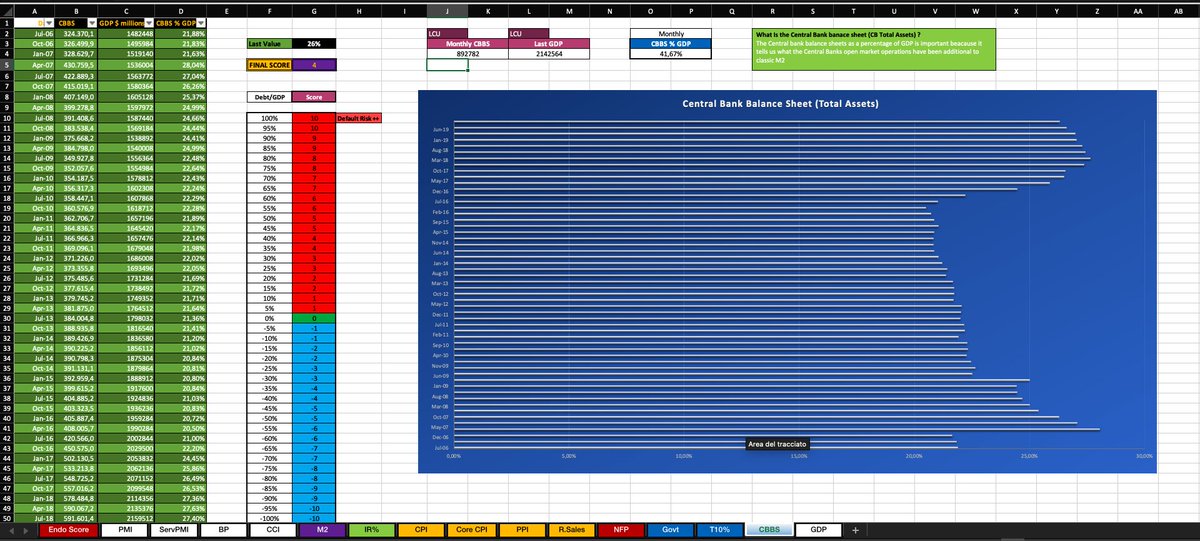Select the Jun-19 bar label in chart
The image size is (1200, 541).
(441, 129)
